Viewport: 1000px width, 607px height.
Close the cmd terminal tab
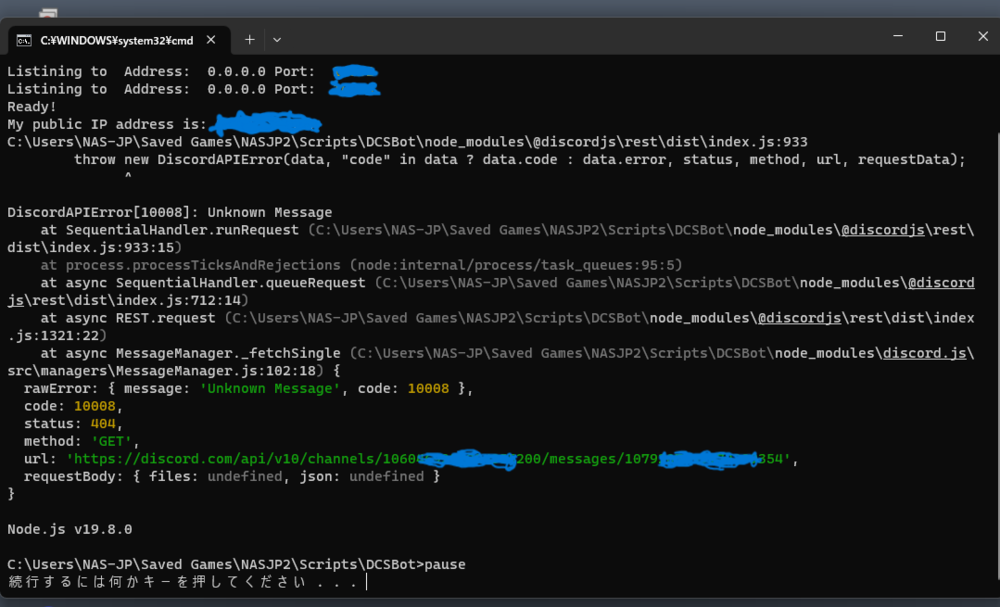point(211,40)
